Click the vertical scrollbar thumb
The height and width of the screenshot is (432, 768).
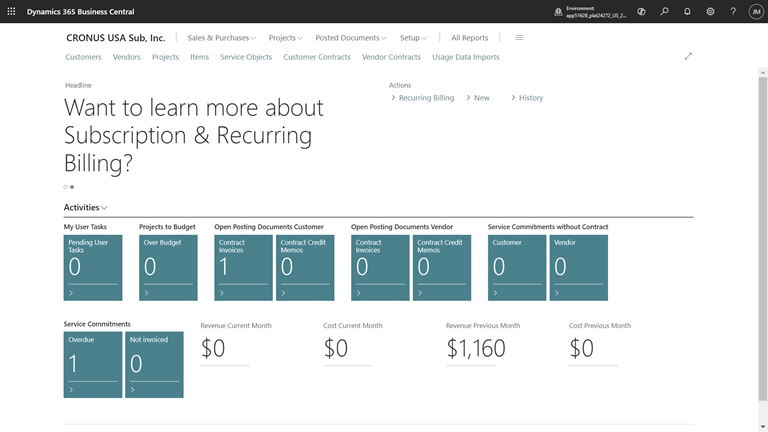pyautogui.click(x=763, y=239)
